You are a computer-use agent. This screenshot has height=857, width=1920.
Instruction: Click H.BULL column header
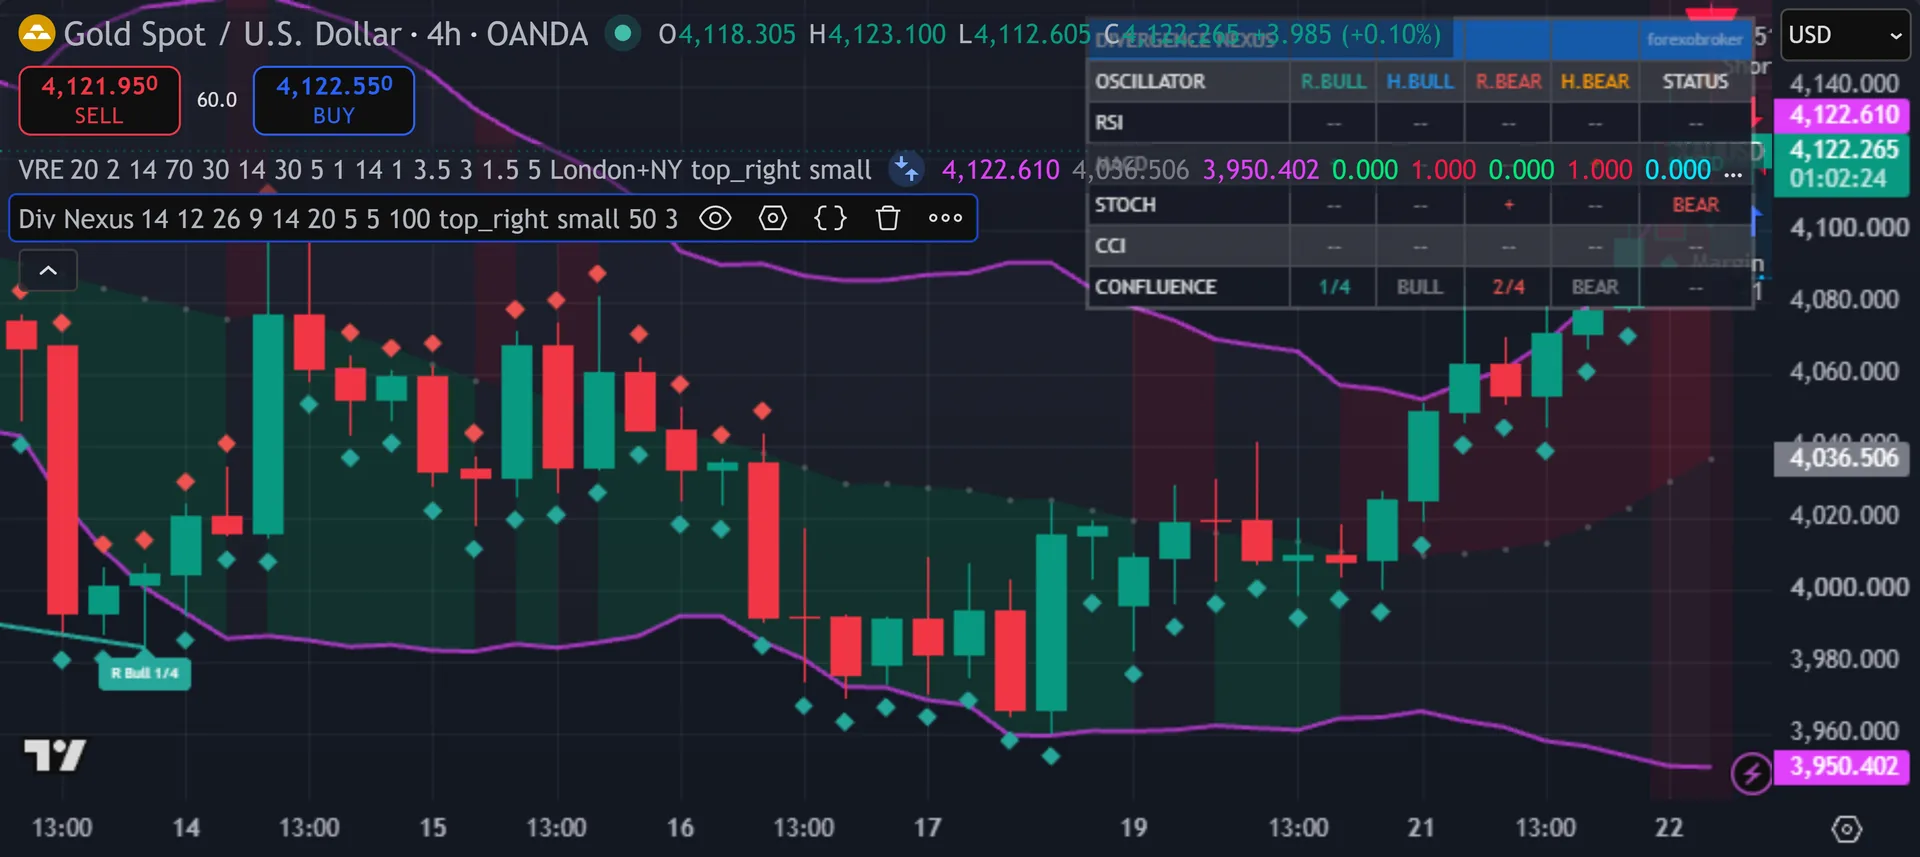tap(1420, 82)
